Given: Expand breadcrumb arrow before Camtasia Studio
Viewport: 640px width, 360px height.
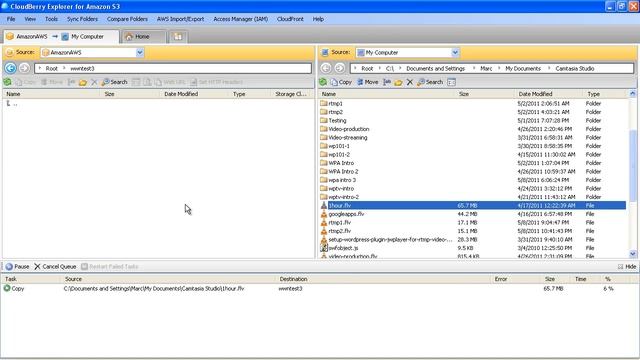Looking at the screenshot, I should click(549, 68).
